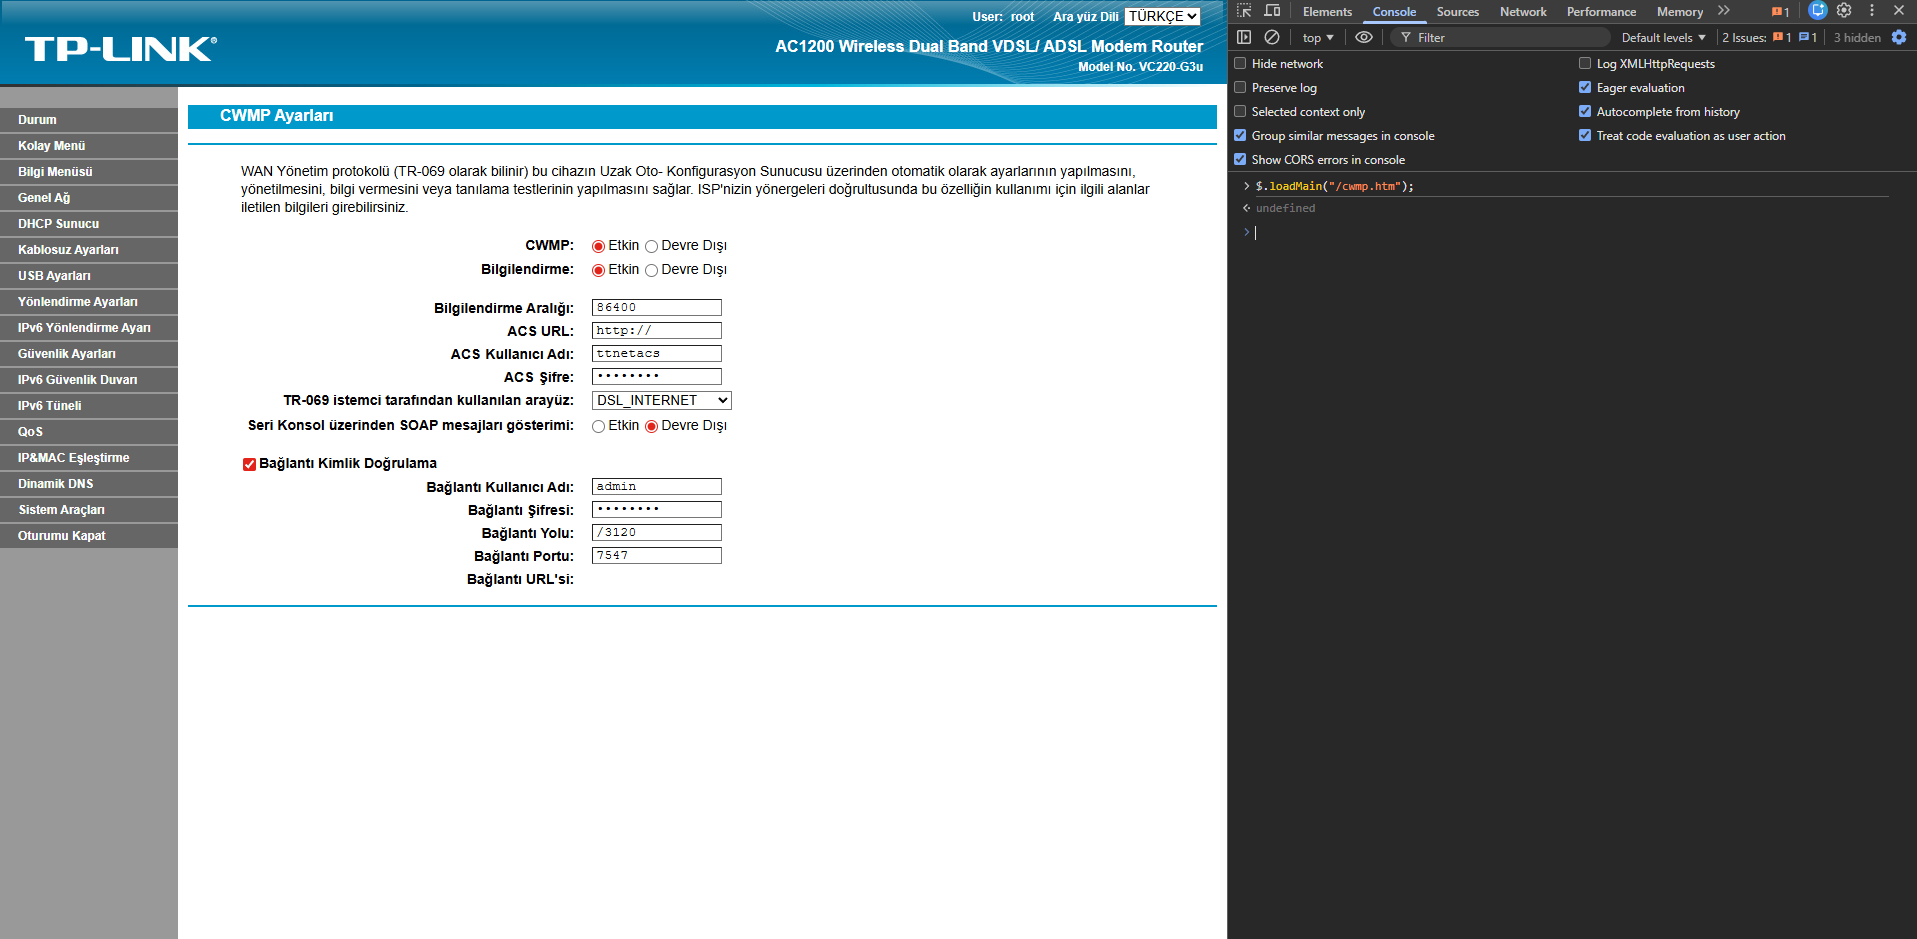This screenshot has height=939, width=1917.
Task: Open the Durum menu item
Action: tap(89, 120)
